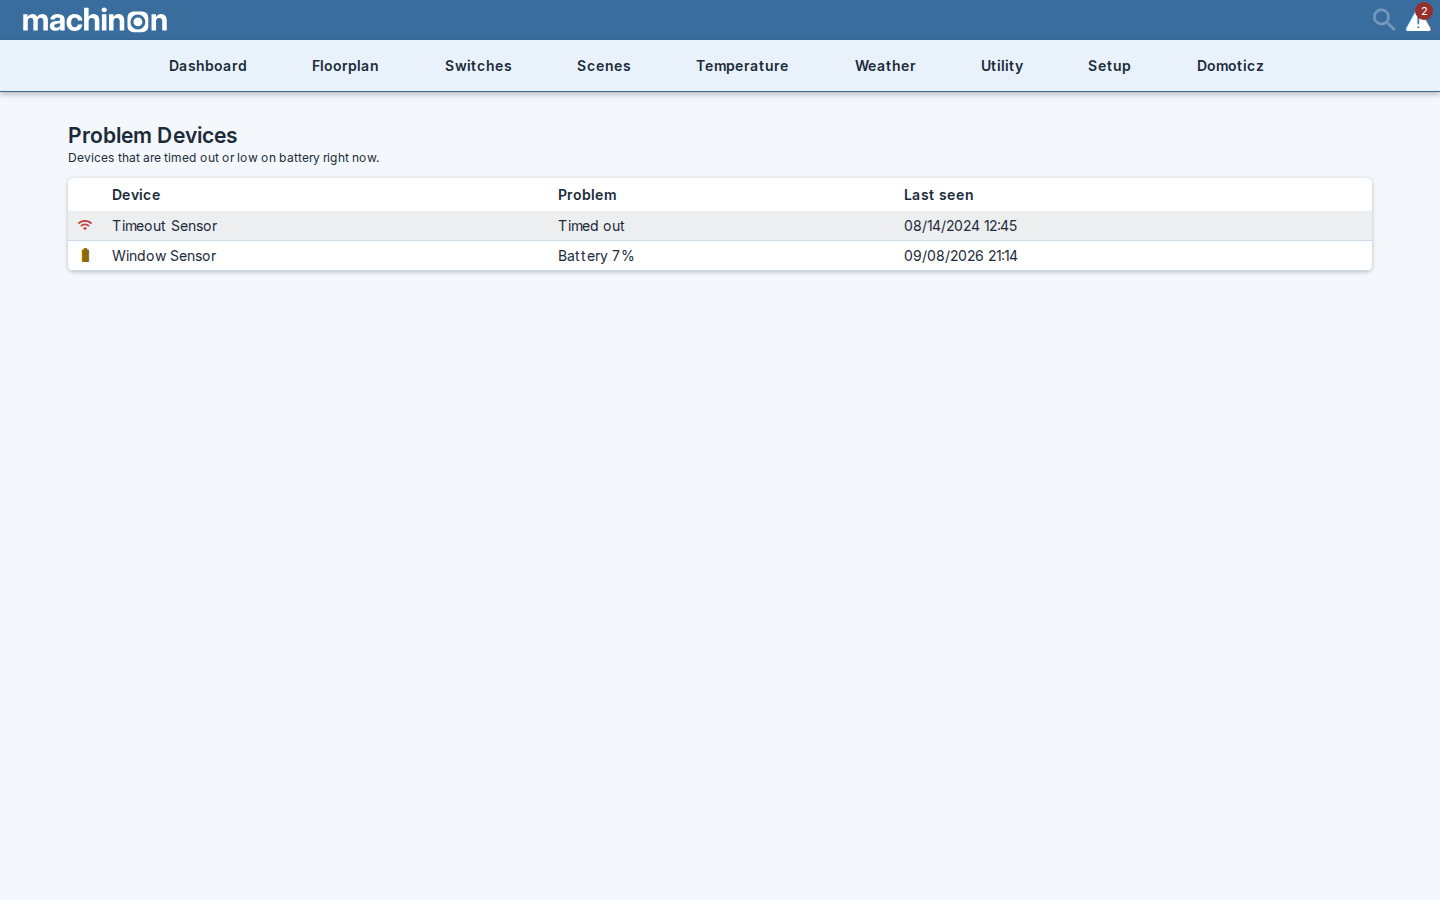Select the Utility tab
The height and width of the screenshot is (900, 1440).
pos(1002,66)
